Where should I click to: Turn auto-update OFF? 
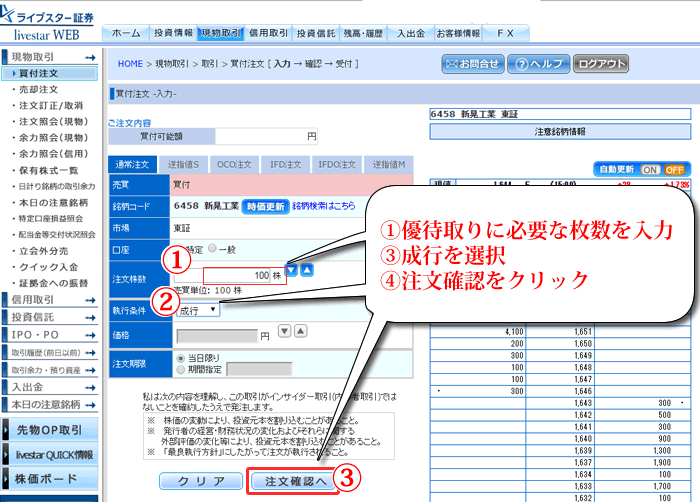[x=674, y=169]
